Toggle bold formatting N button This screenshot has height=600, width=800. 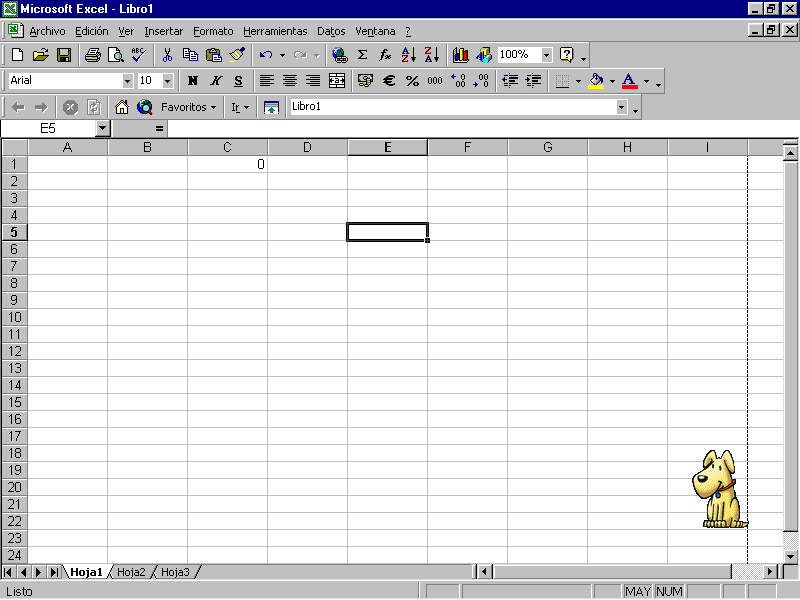pyautogui.click(x=192, y=81)
